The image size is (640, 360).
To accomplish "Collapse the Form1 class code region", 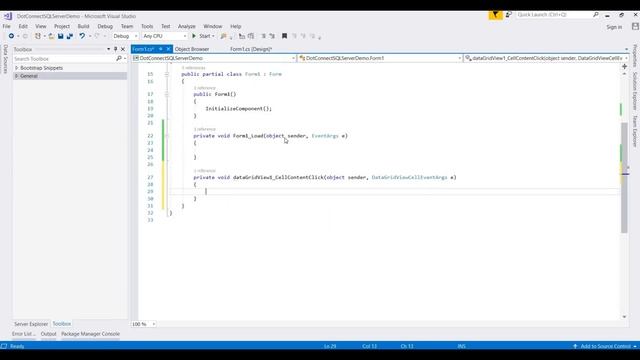I will [167, 74].
